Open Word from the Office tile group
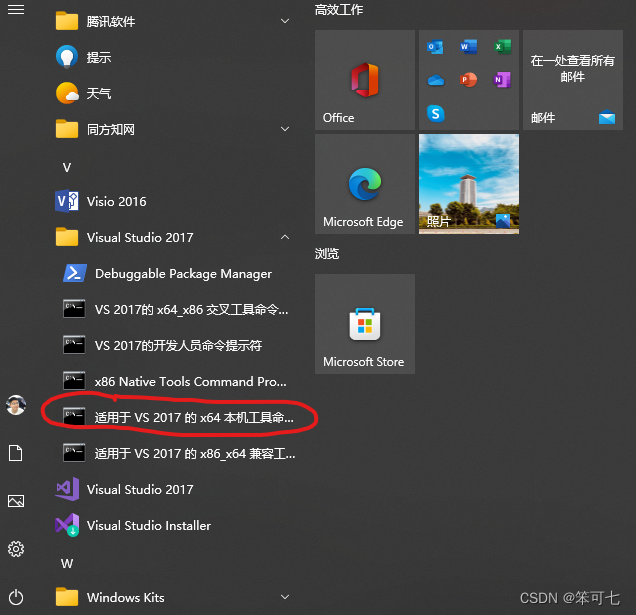Image resolution: width=636 pixels, height=615 pixels. click(468, 47)
